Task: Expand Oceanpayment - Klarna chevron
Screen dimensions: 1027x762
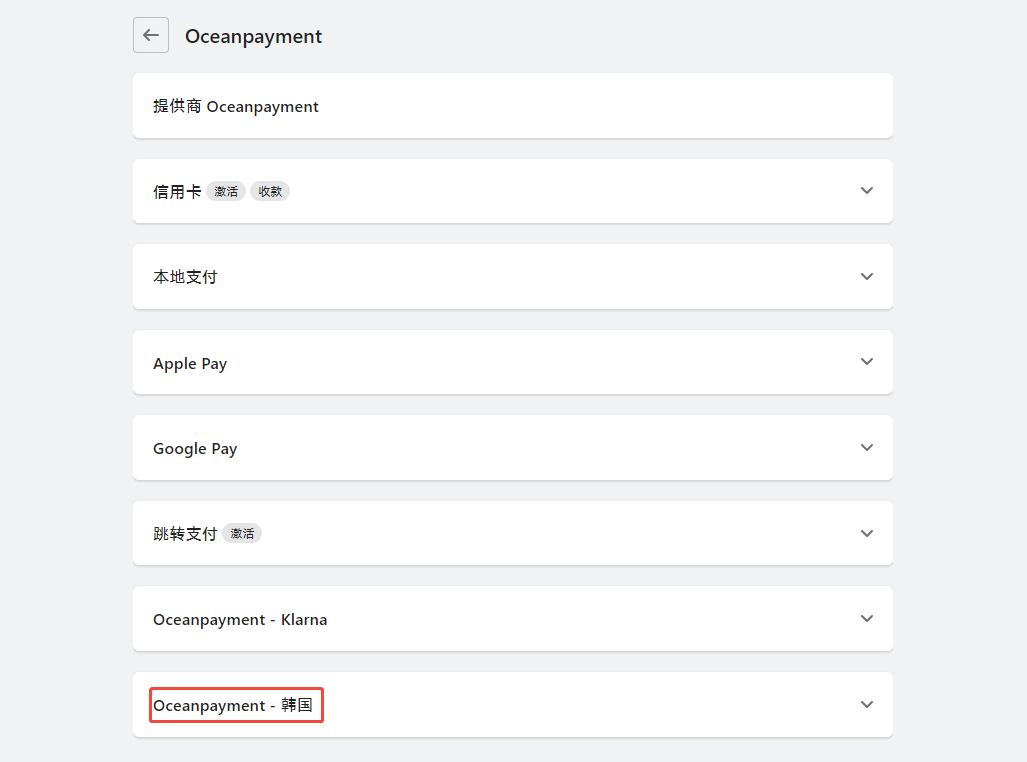Action: click(x=867, y=619)
